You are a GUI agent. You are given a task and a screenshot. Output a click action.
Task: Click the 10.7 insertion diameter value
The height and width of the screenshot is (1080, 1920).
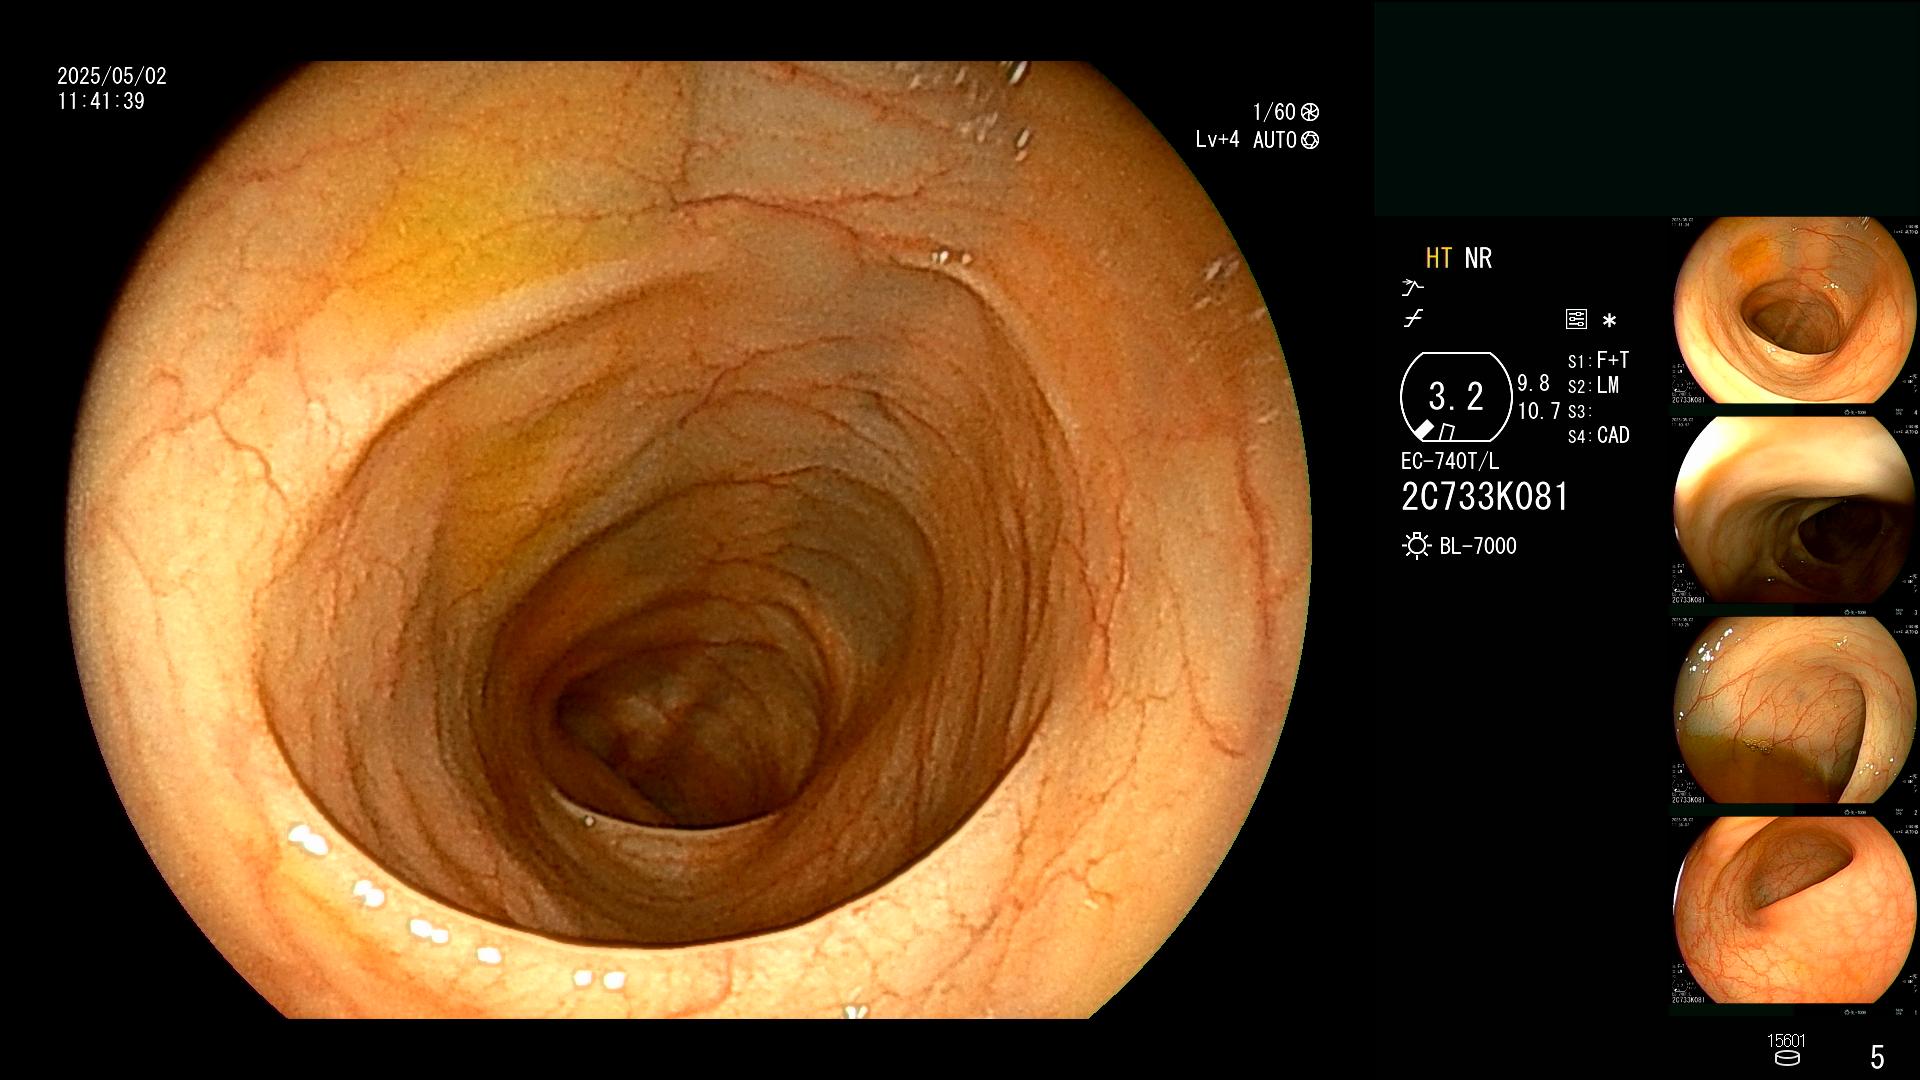(x=1539, y=411)
